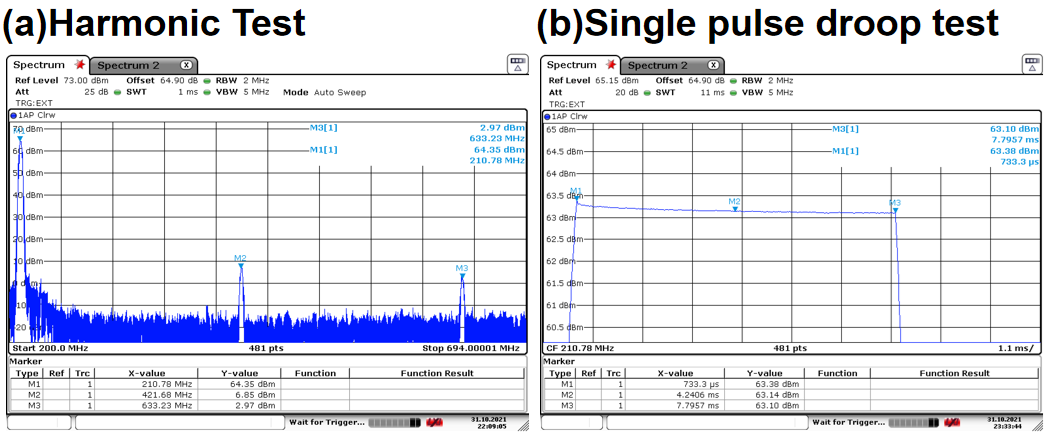Select M2 marker on droop test trace
This screenshot has width=1050, height=438.
coord(735,208)
